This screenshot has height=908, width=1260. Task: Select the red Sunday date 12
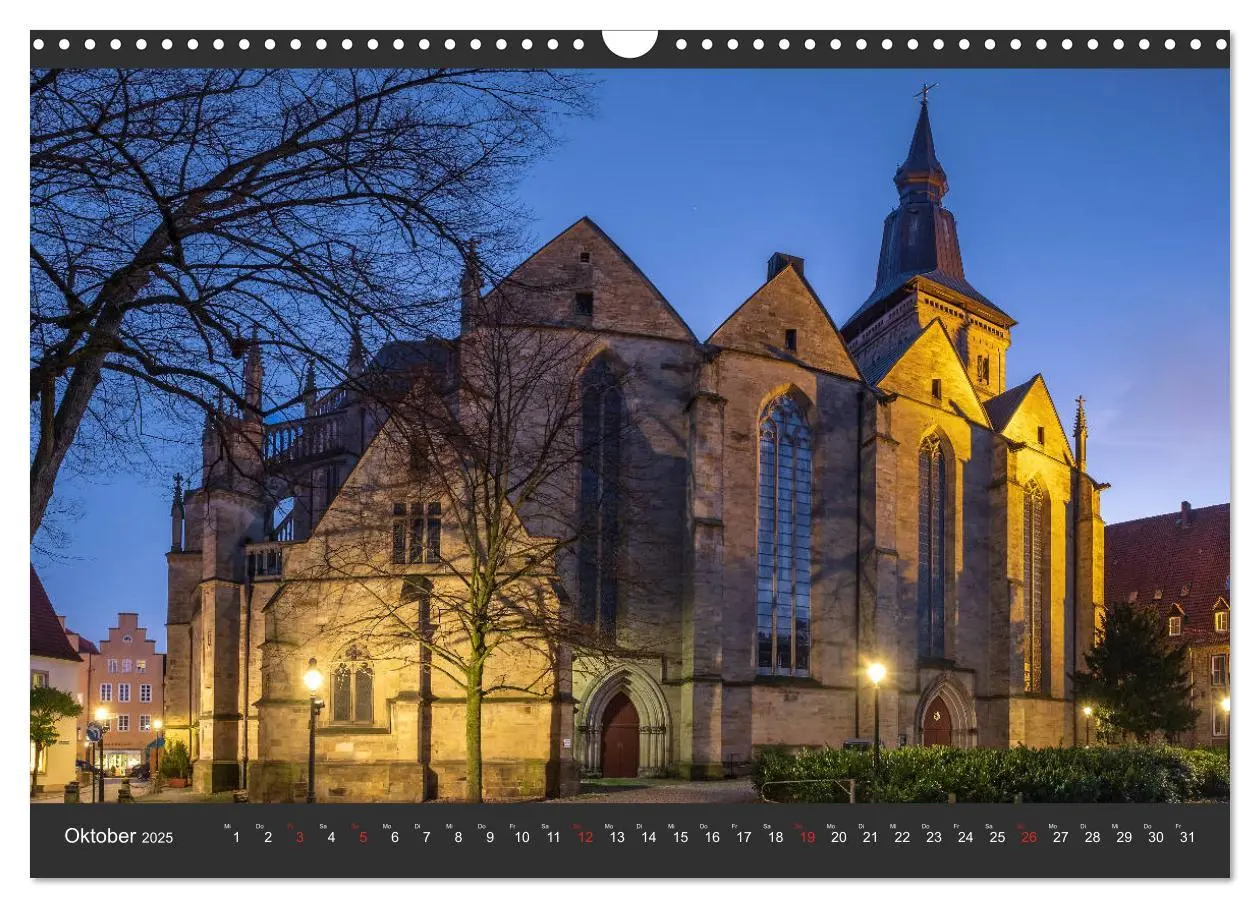point(585,838)
